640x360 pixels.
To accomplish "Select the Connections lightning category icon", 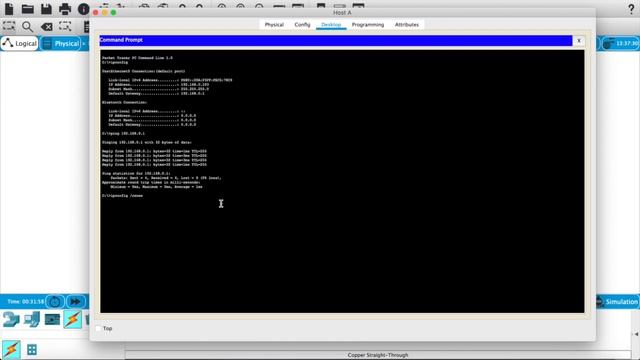I will pos(72,319).
